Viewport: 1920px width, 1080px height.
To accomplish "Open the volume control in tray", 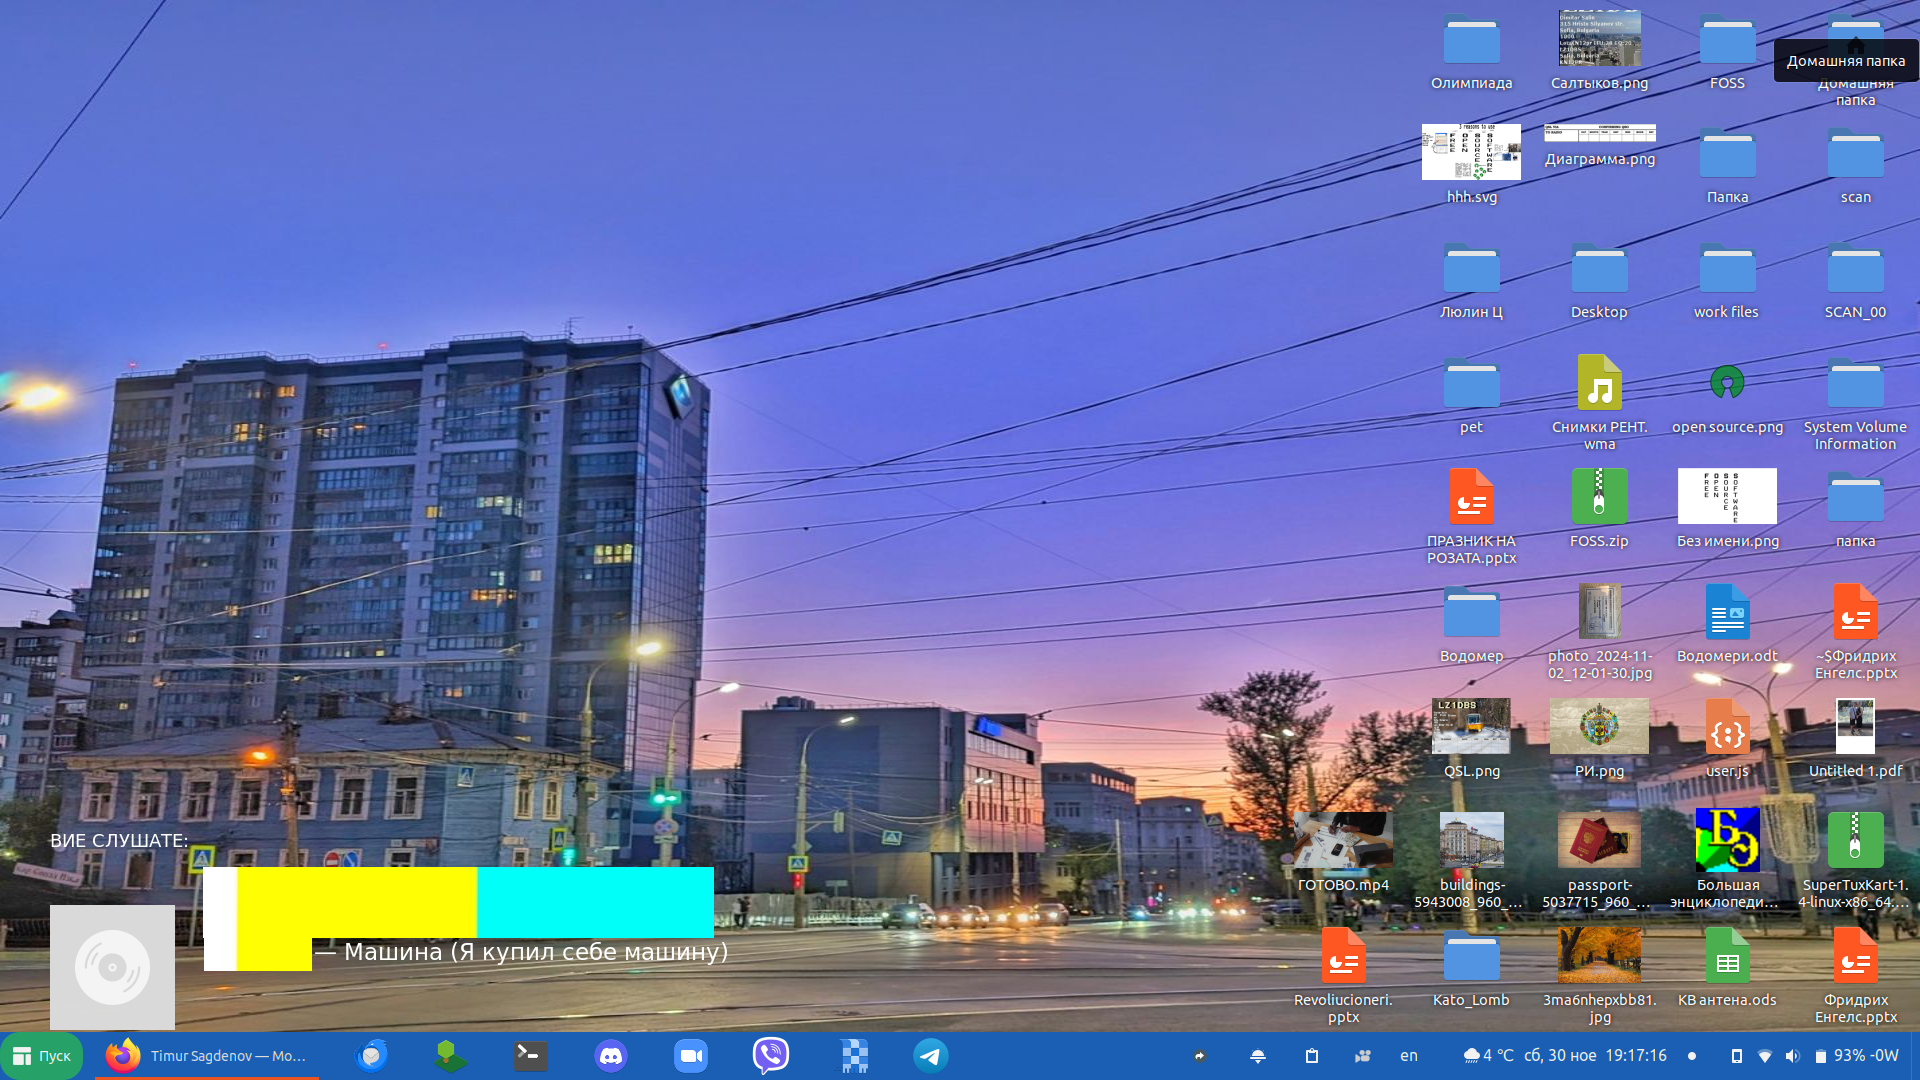I will (1792, 1056).
